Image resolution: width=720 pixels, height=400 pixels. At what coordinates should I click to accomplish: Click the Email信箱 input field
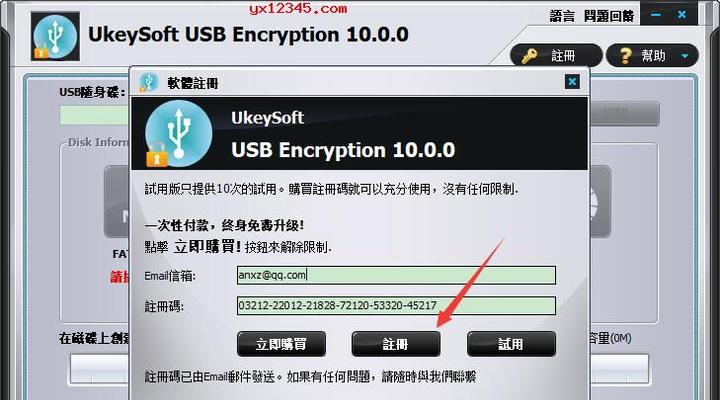tap(396, 275)
